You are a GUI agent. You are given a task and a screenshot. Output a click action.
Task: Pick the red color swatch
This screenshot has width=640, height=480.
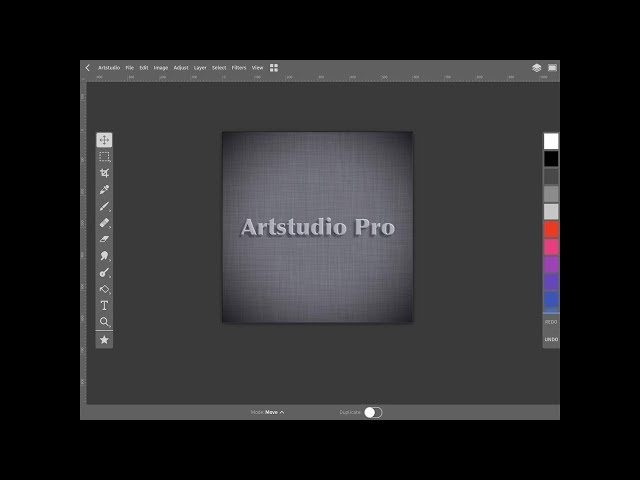551,229
